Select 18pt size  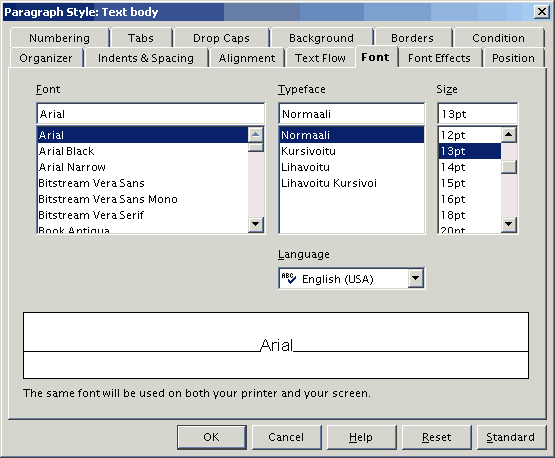click(470, 215)
